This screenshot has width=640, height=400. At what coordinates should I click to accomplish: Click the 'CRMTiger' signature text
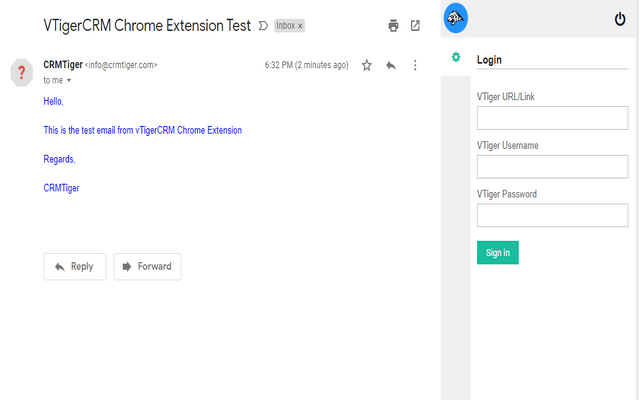click(x=61, y=188)
